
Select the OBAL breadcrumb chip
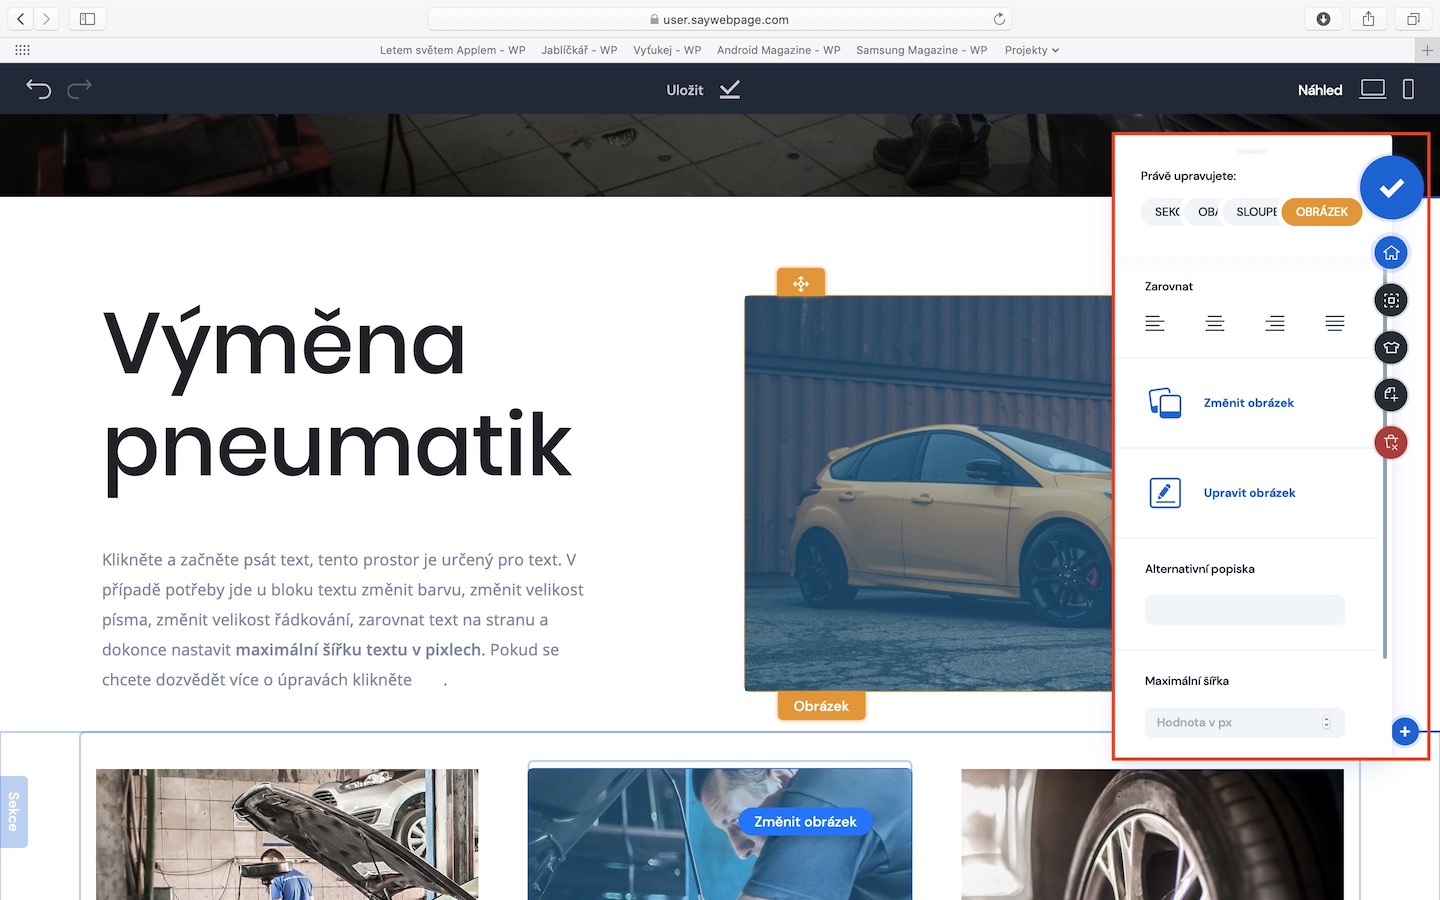pyautogui.click(x=1206, y=212)
